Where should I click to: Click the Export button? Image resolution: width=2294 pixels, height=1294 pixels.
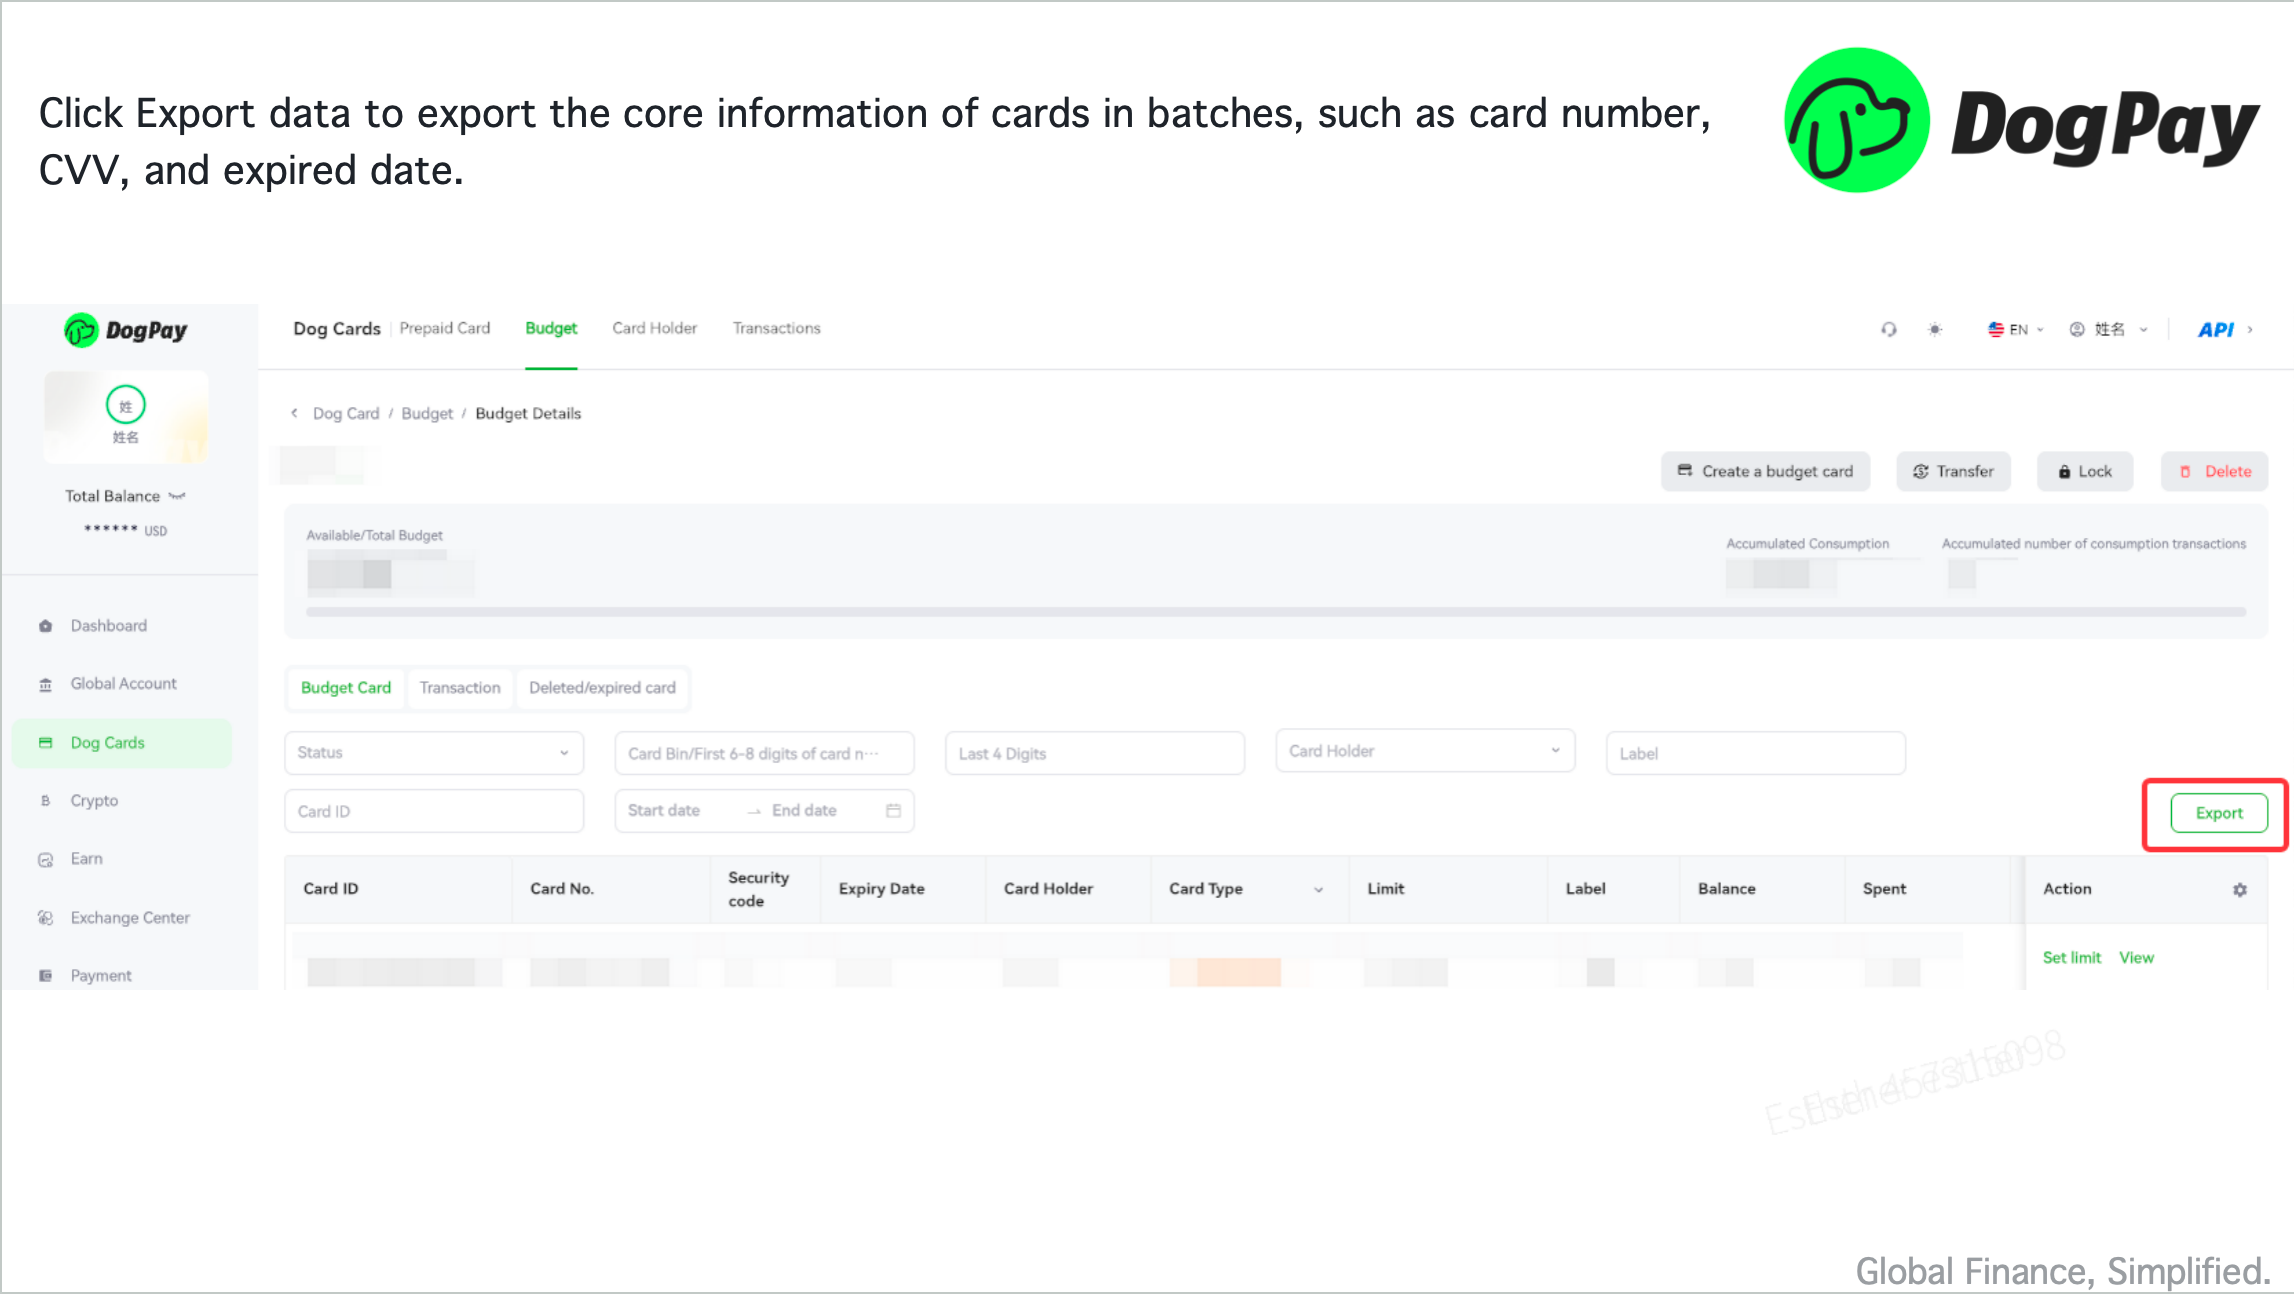coord(2219,813)
